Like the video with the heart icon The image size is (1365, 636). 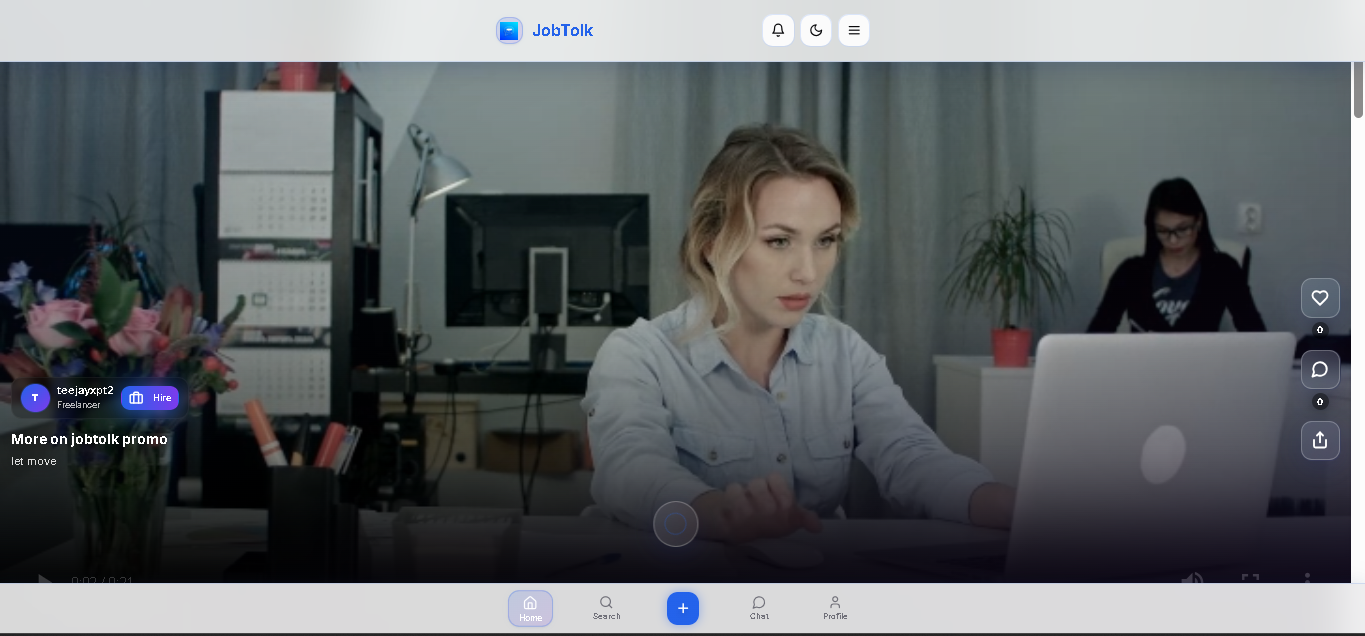(x=1320, y=298)
